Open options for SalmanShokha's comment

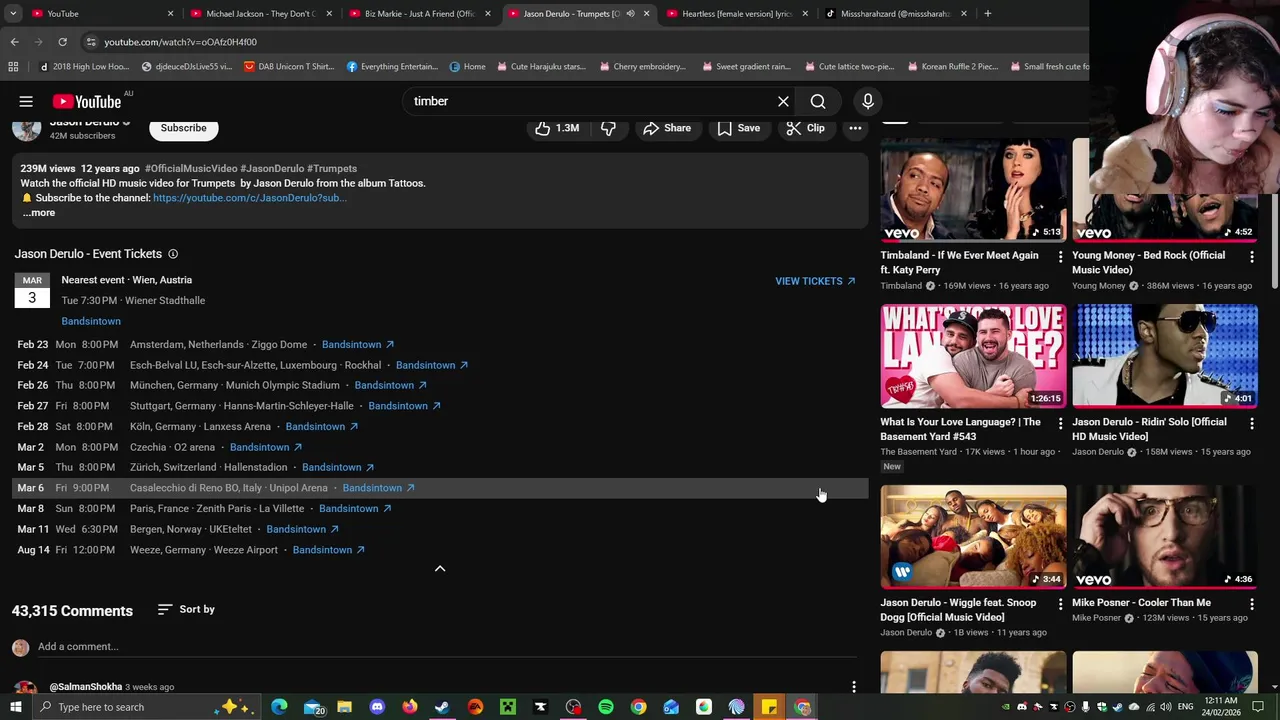pyautogui.click(x=854, y=687)
